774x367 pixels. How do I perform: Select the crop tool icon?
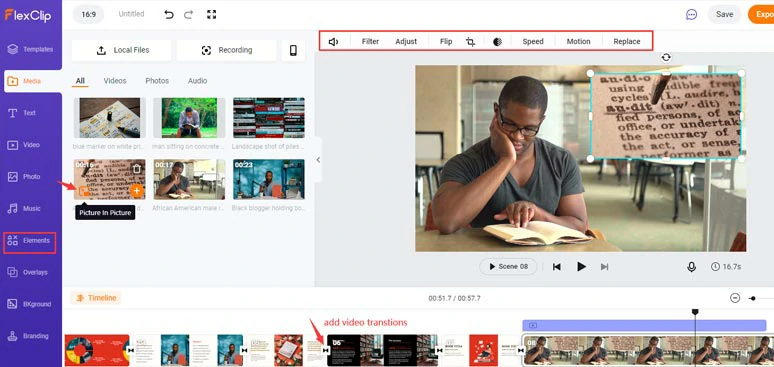pyautogui.click(x=470, y=41)
